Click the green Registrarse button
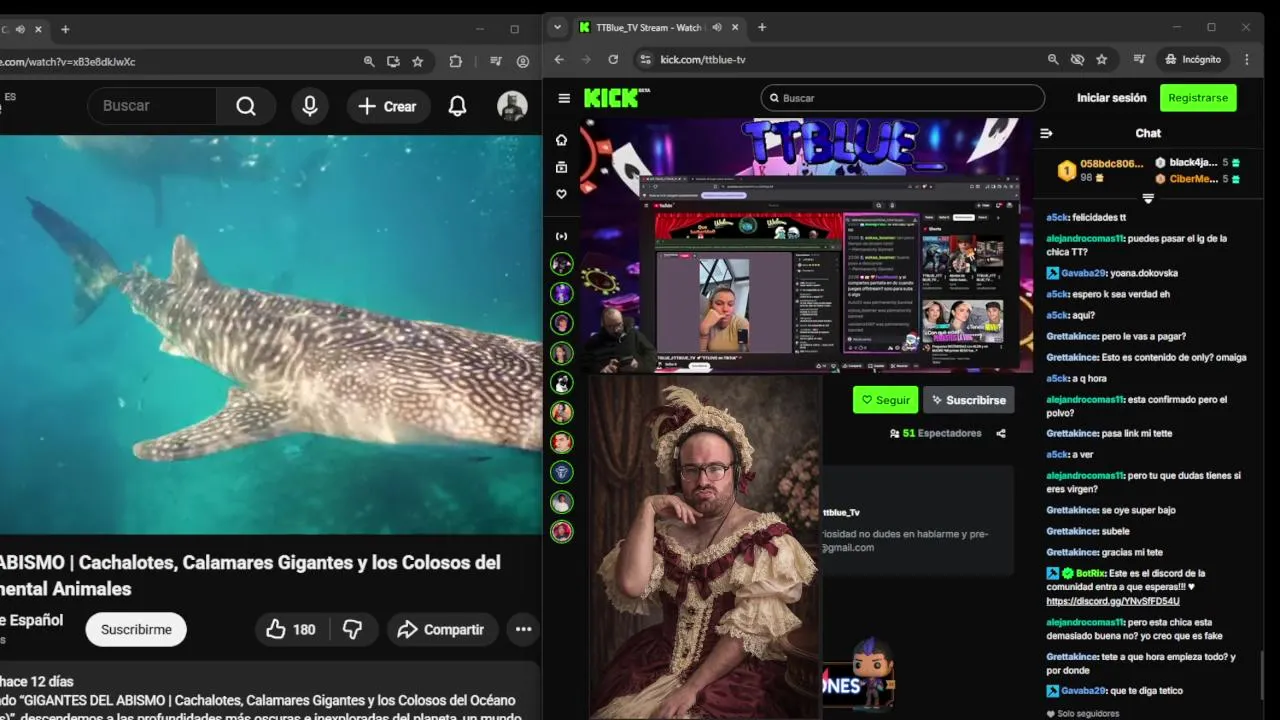The height and width of the screenshot is (720, 1280). [x=1198, y=98]
